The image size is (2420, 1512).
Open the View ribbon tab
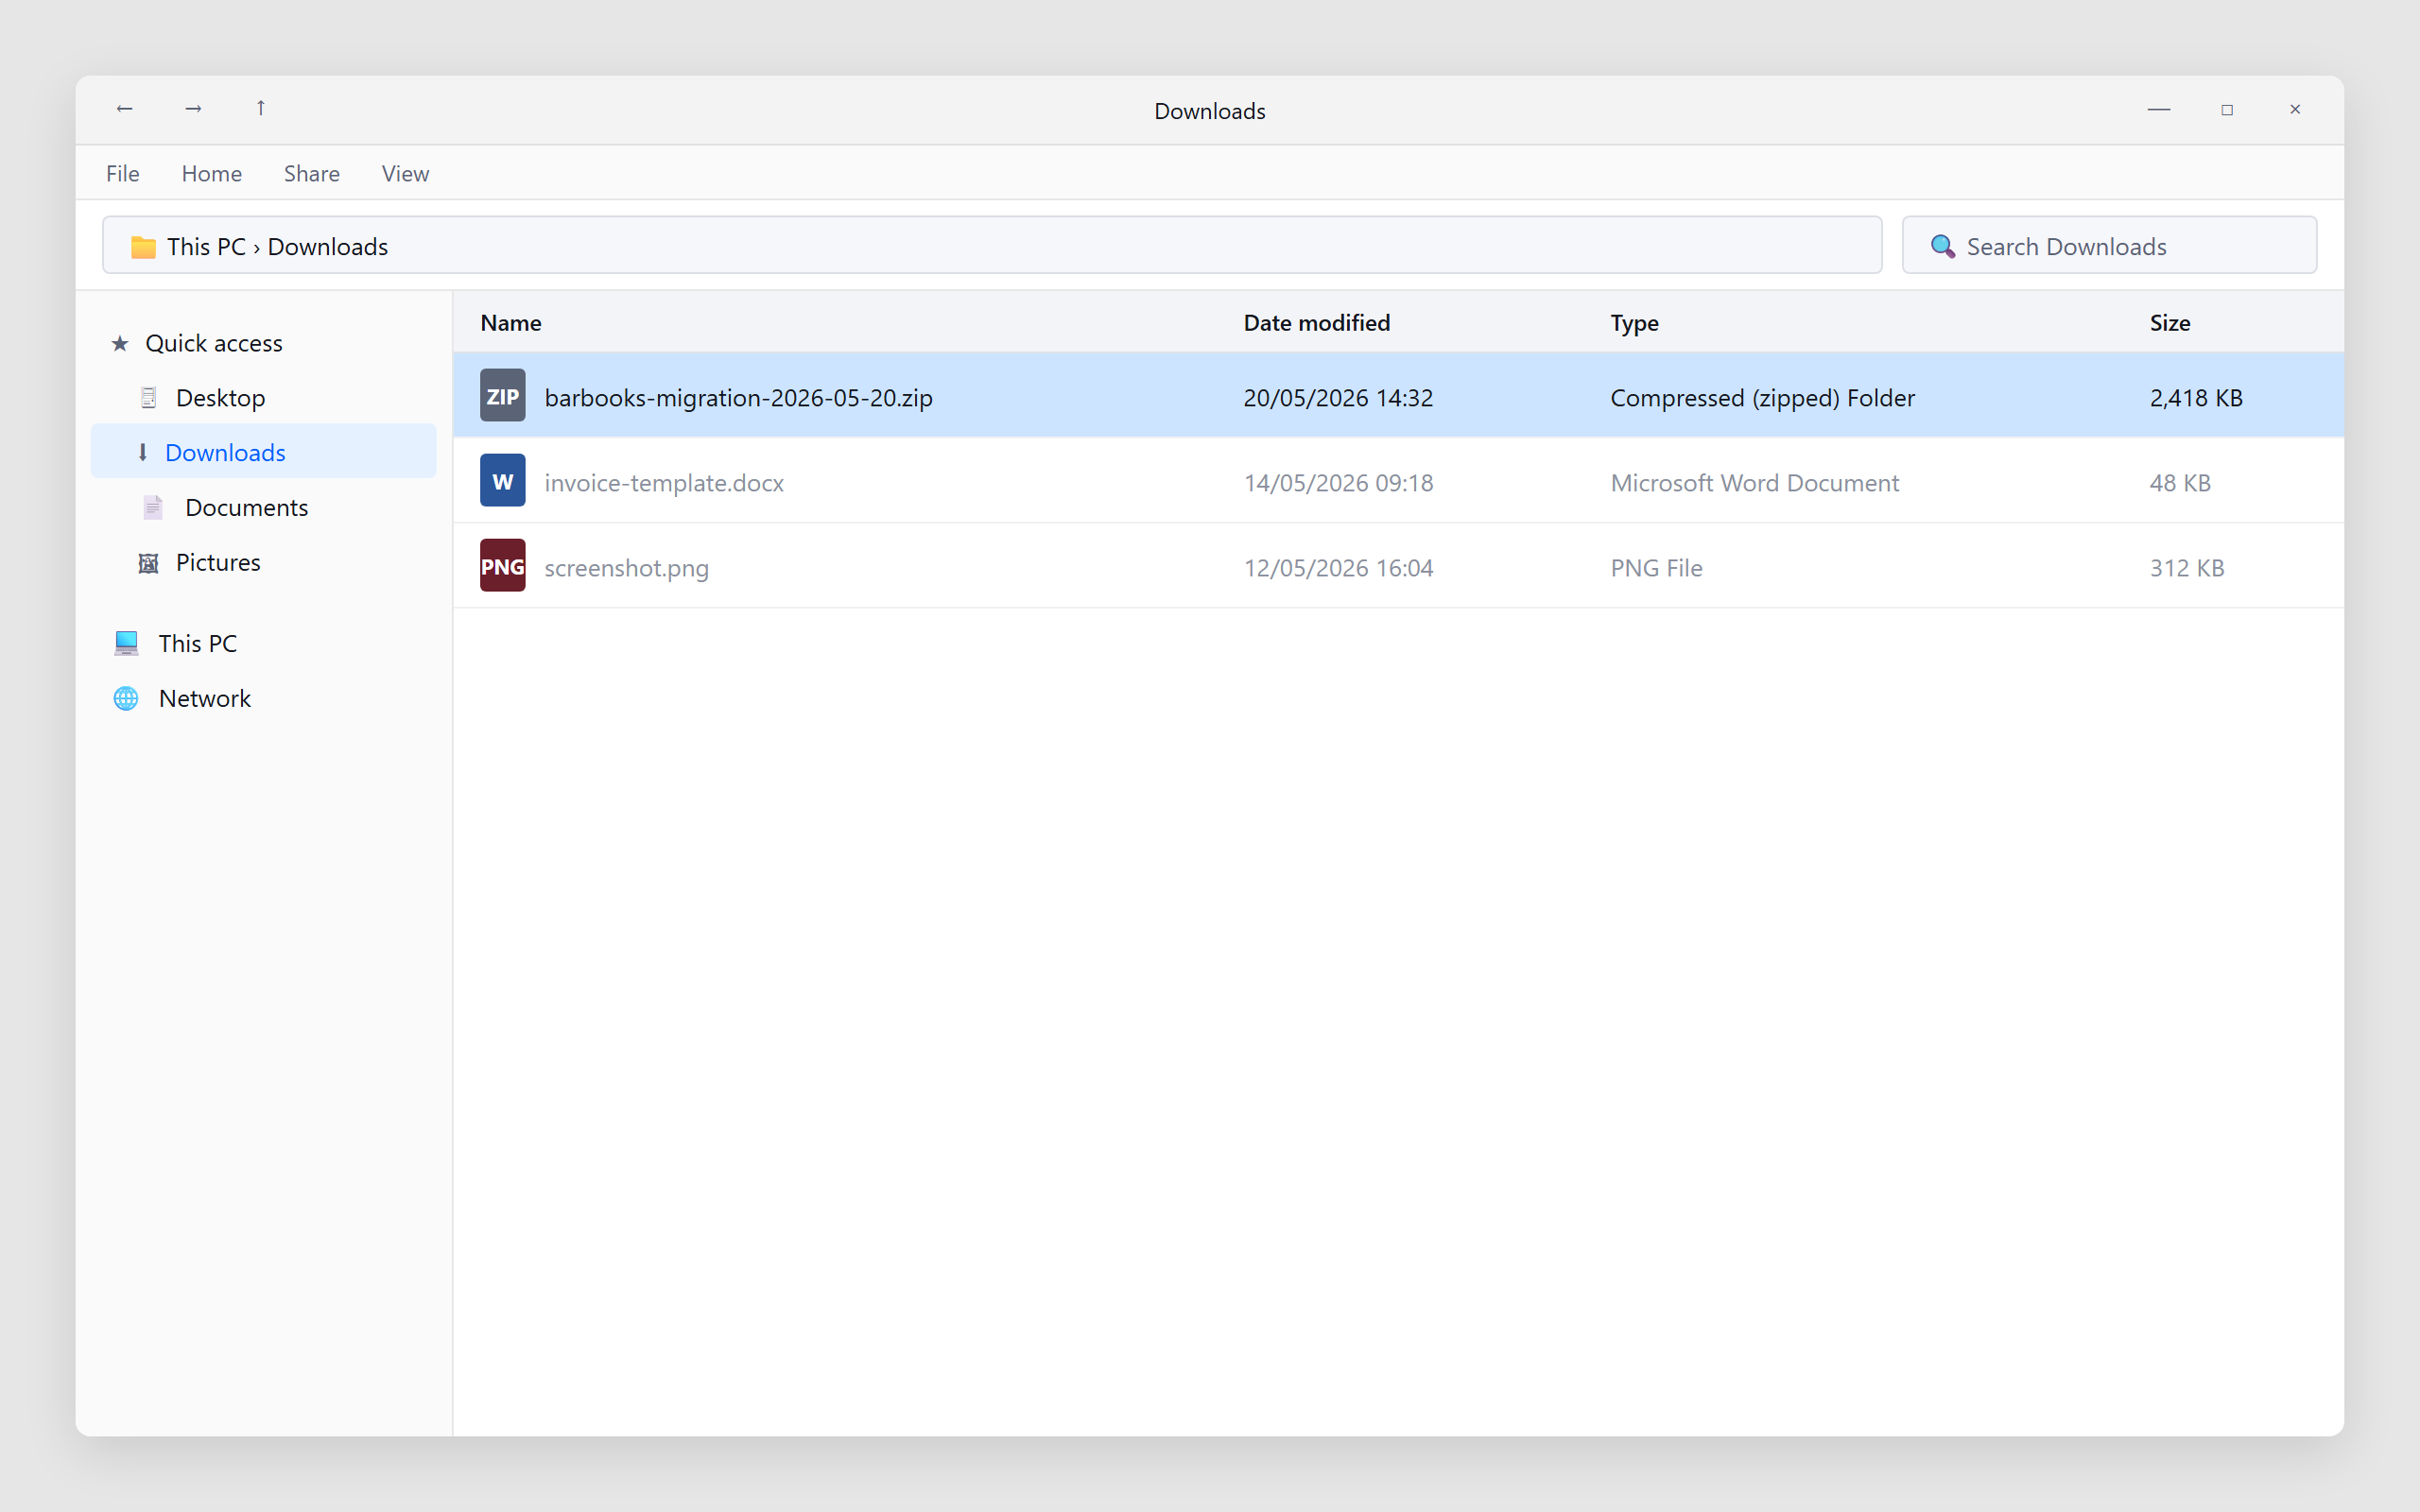405,174
